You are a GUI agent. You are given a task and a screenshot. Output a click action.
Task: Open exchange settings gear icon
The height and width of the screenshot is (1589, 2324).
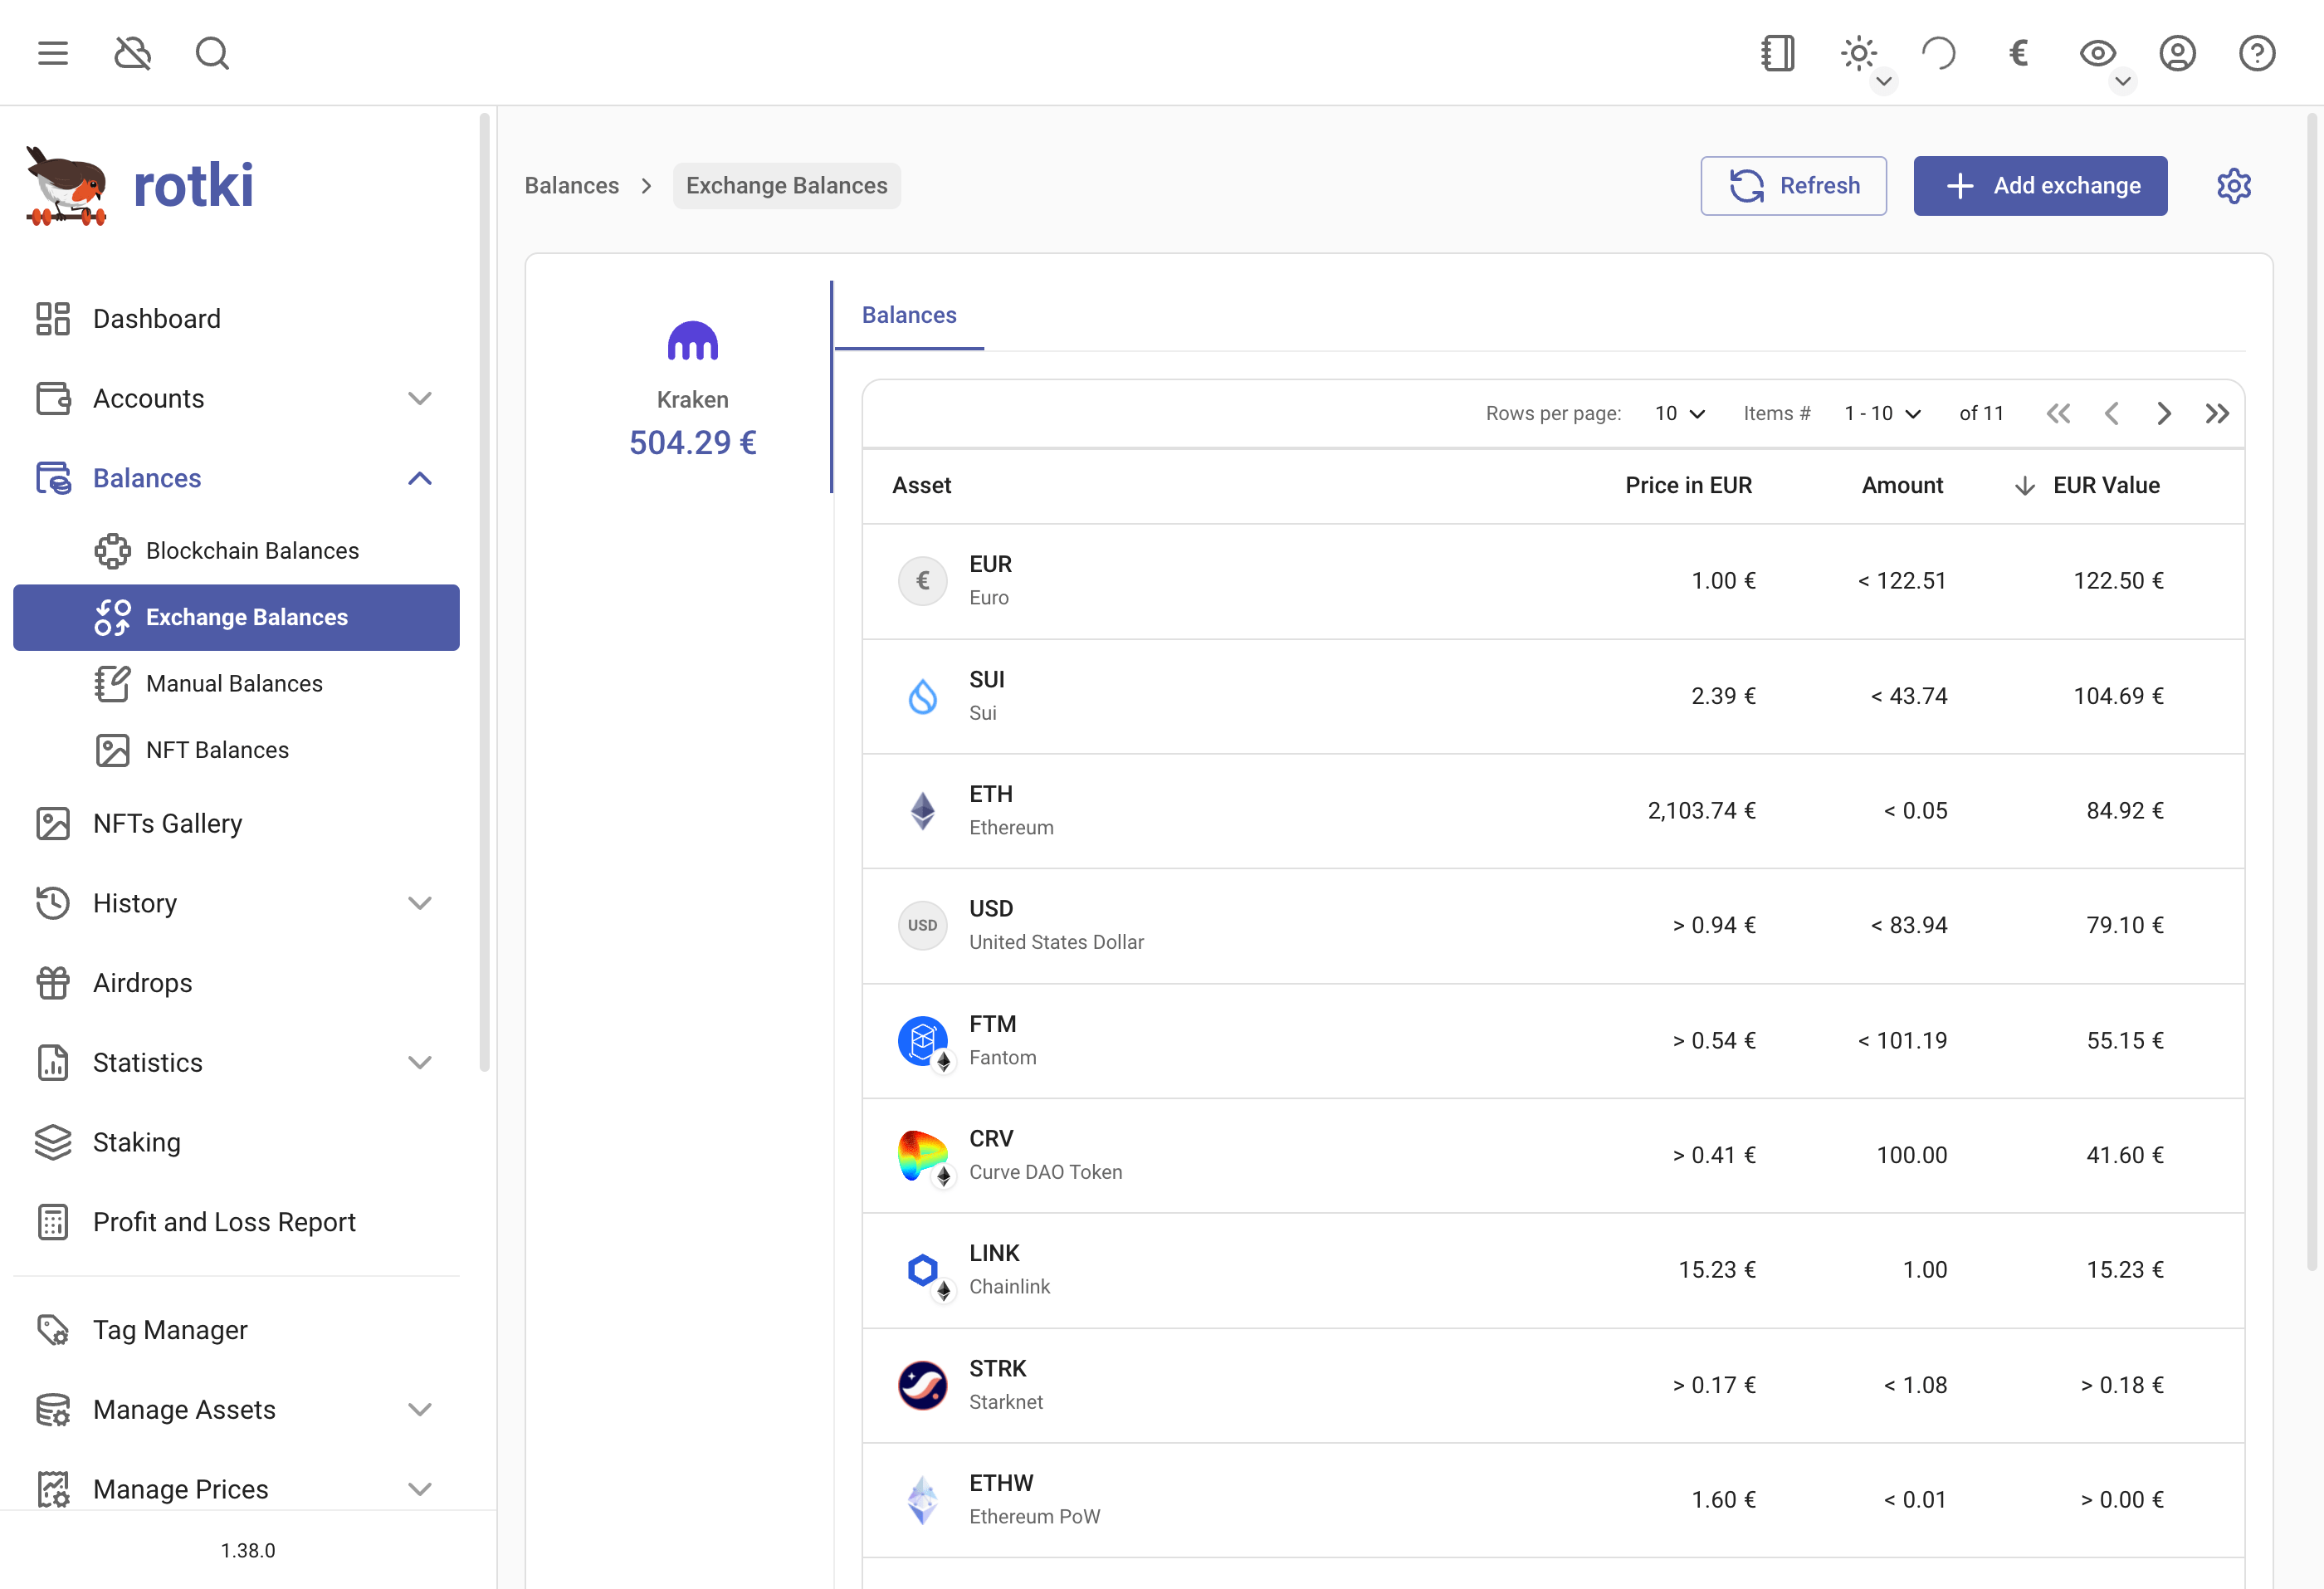pyautogui.click(x=2234, y=186)
